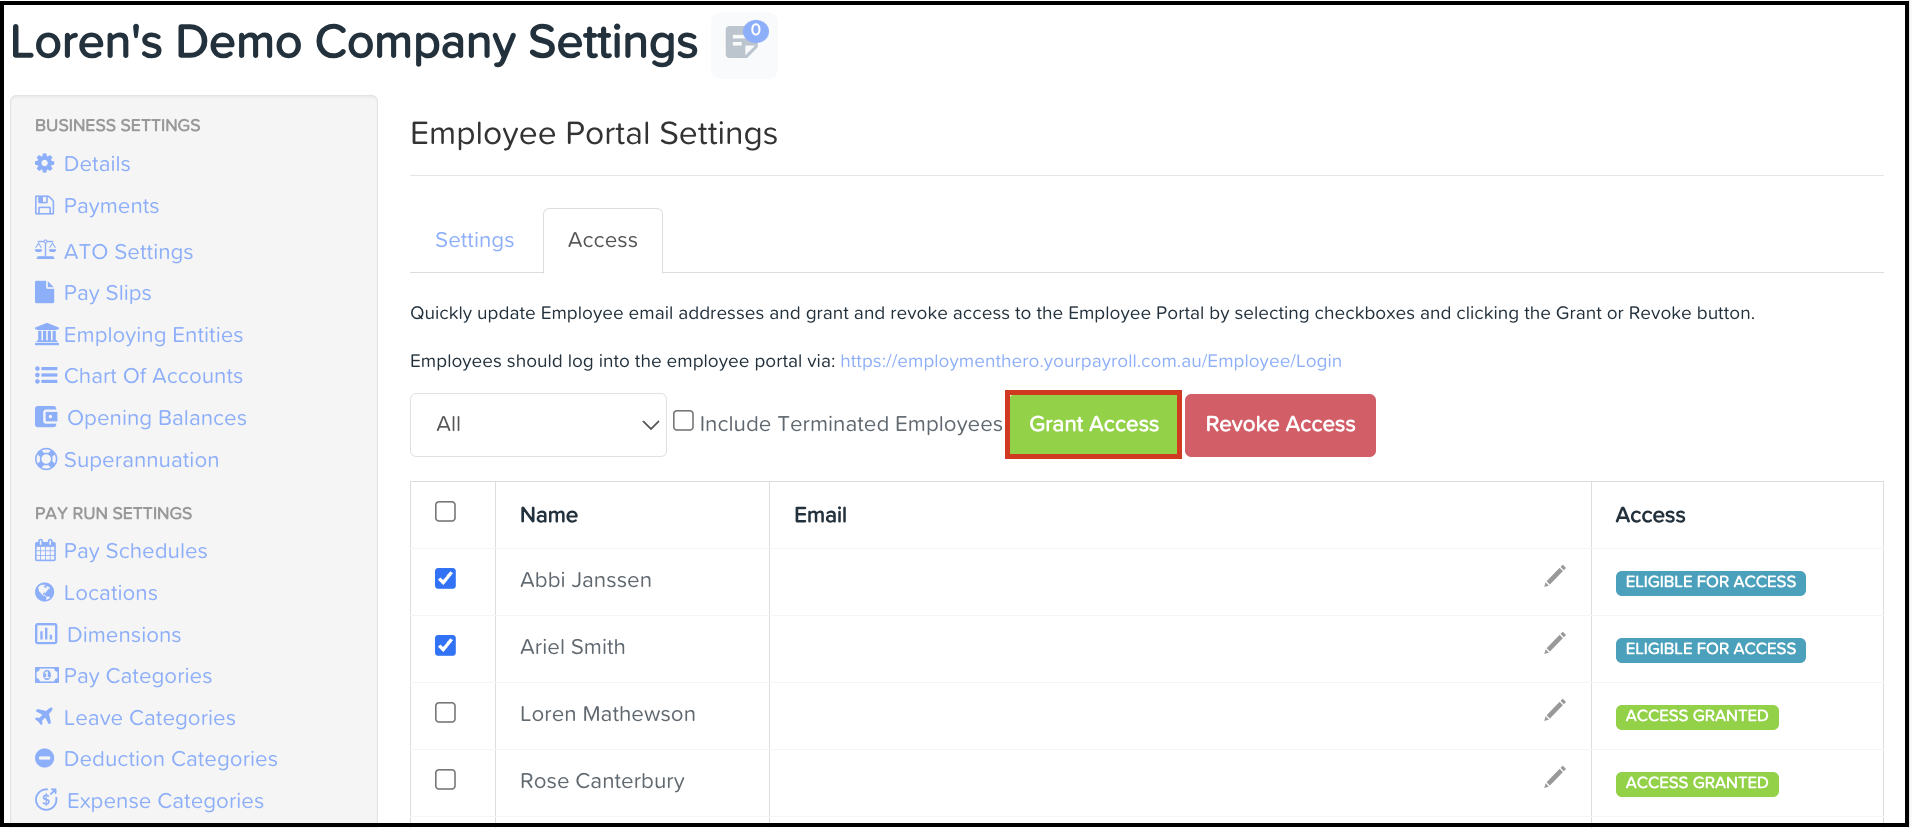Click the edit pencil for Rose Canterbury
This screenshot has width=1912, height=828.
tap(1555, 778)
